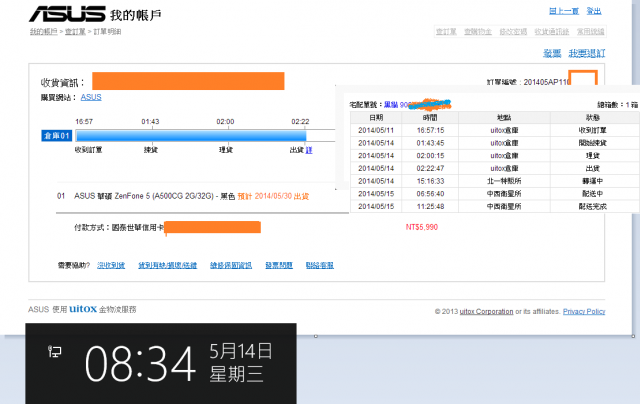The image size is (640, 404).
Task: Click the 我的帳戶 breadcrumb link
Action: [x=43, y=31]
